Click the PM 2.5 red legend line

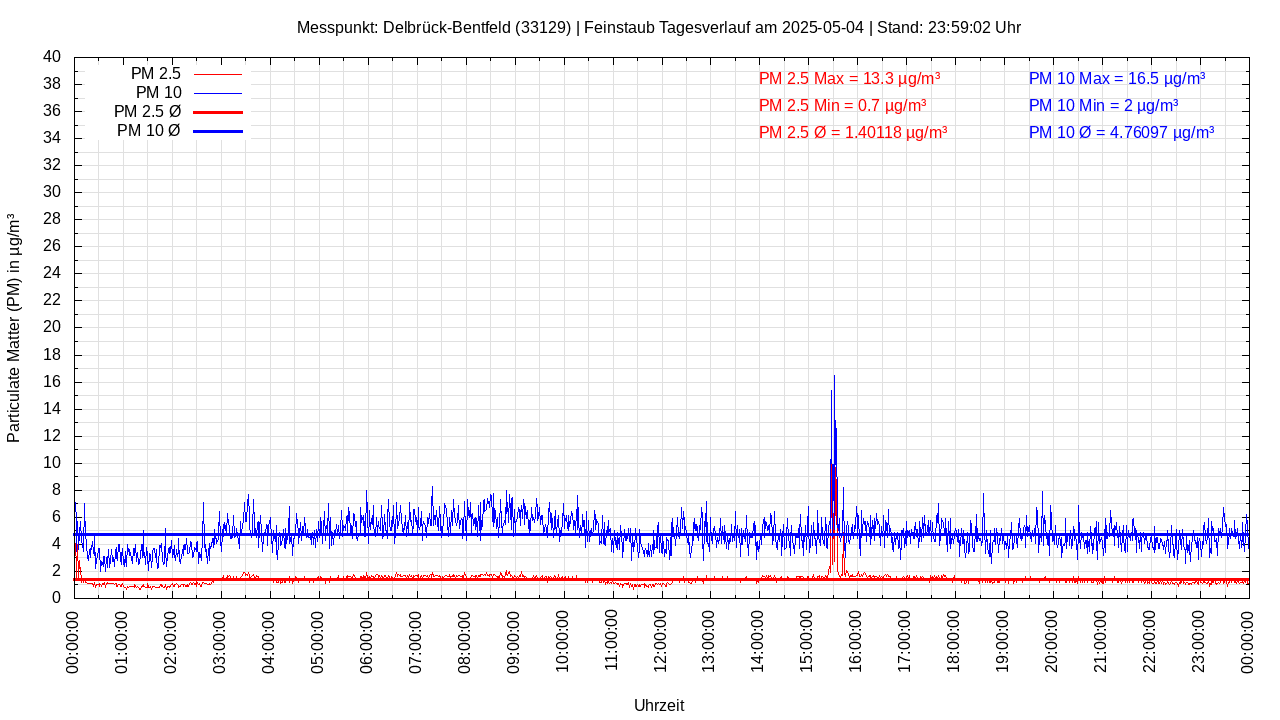tap(218, 74)
